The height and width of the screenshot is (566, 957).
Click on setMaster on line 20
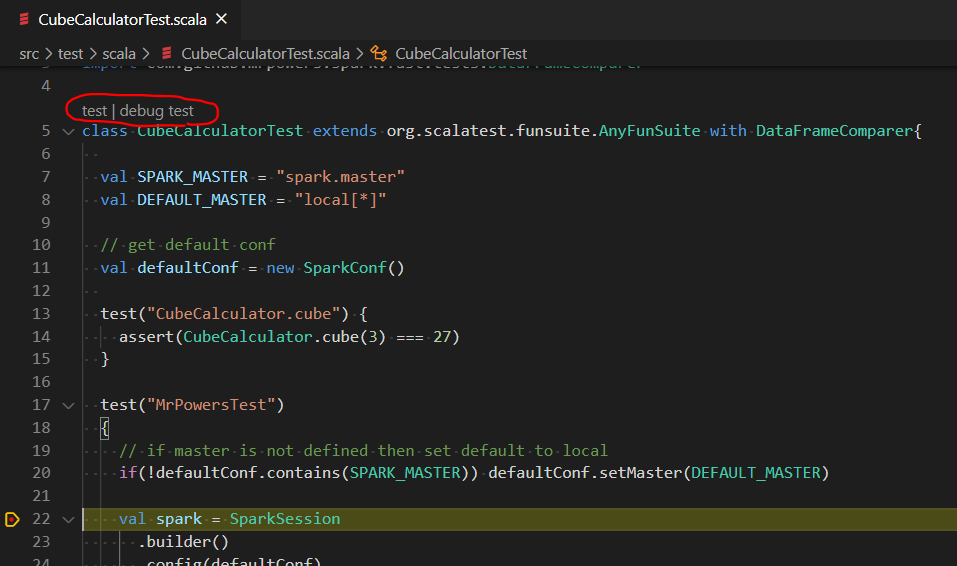[x=640, y=473]
